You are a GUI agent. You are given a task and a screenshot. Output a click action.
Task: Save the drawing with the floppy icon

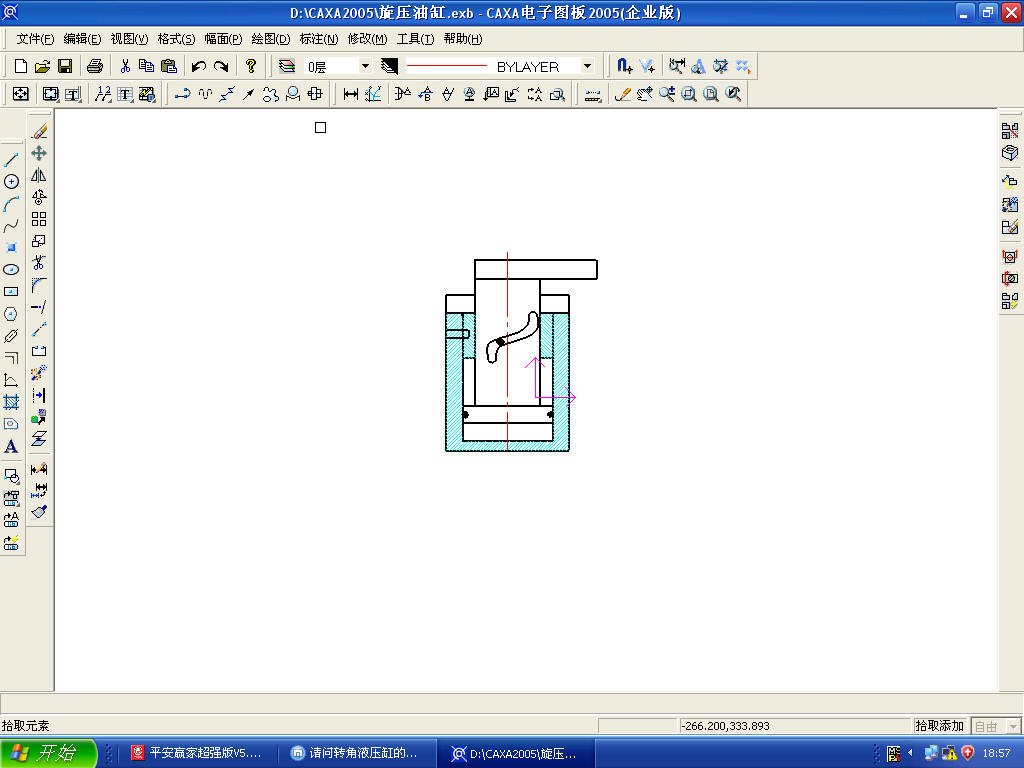(65, 66)
